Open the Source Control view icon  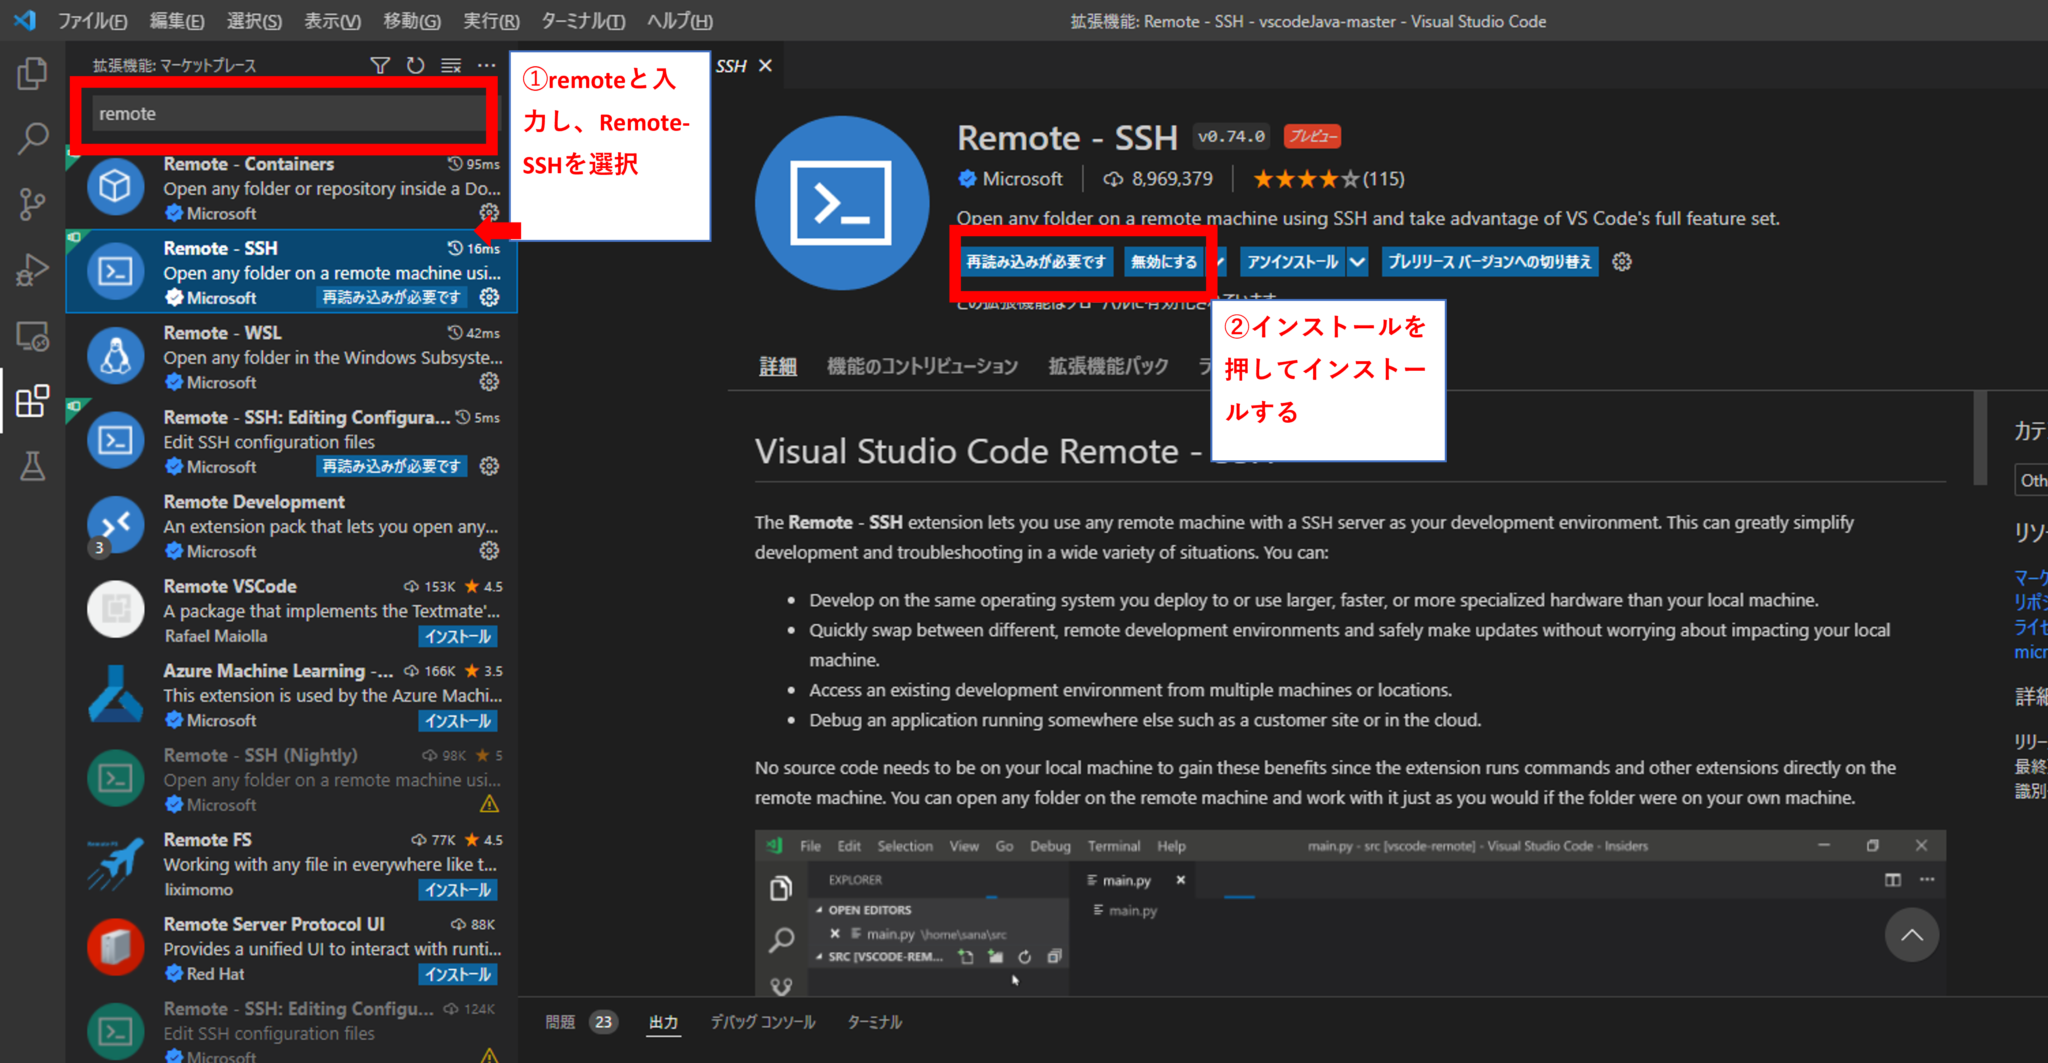coord(33,204)
